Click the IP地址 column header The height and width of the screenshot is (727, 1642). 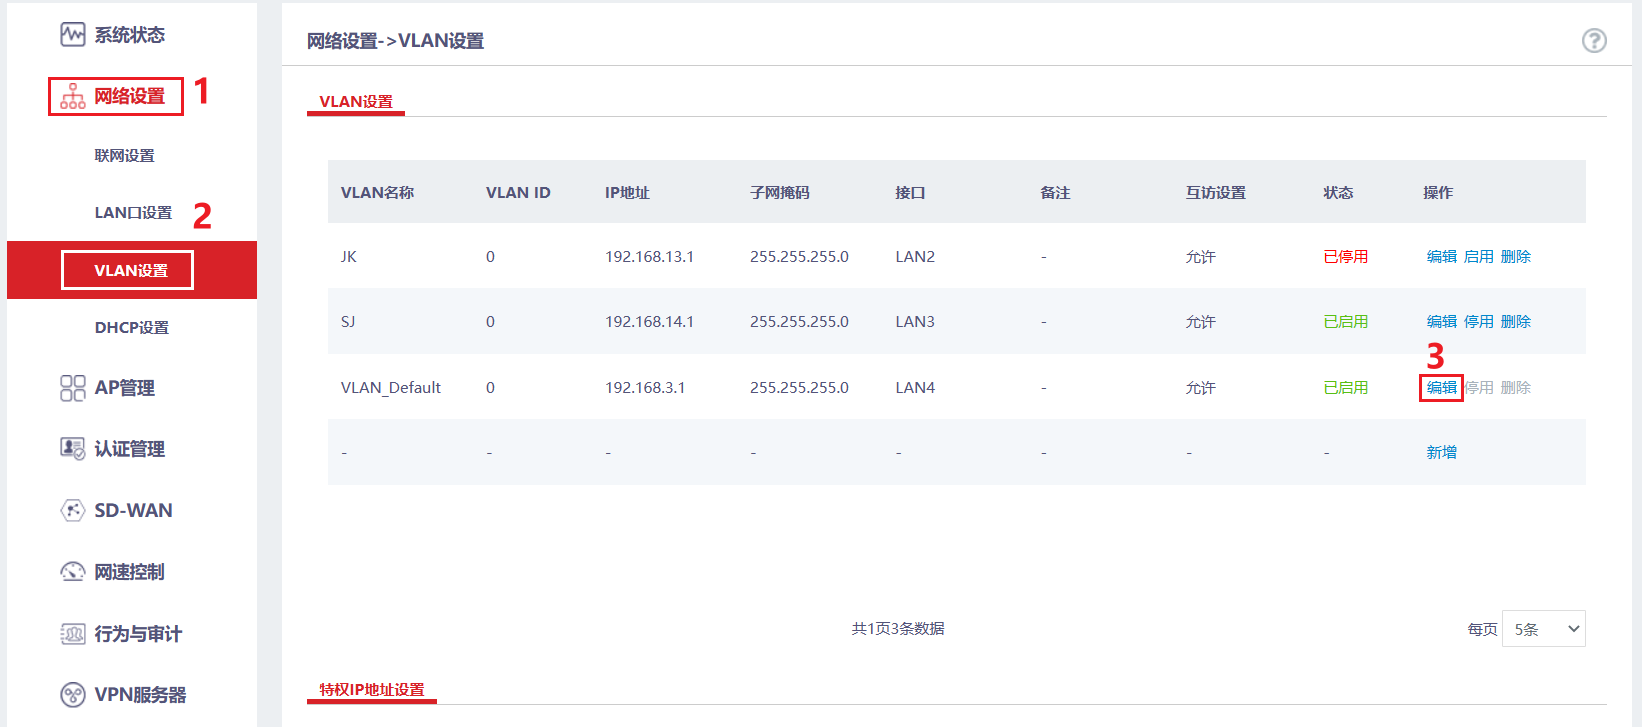pos(627,193)
